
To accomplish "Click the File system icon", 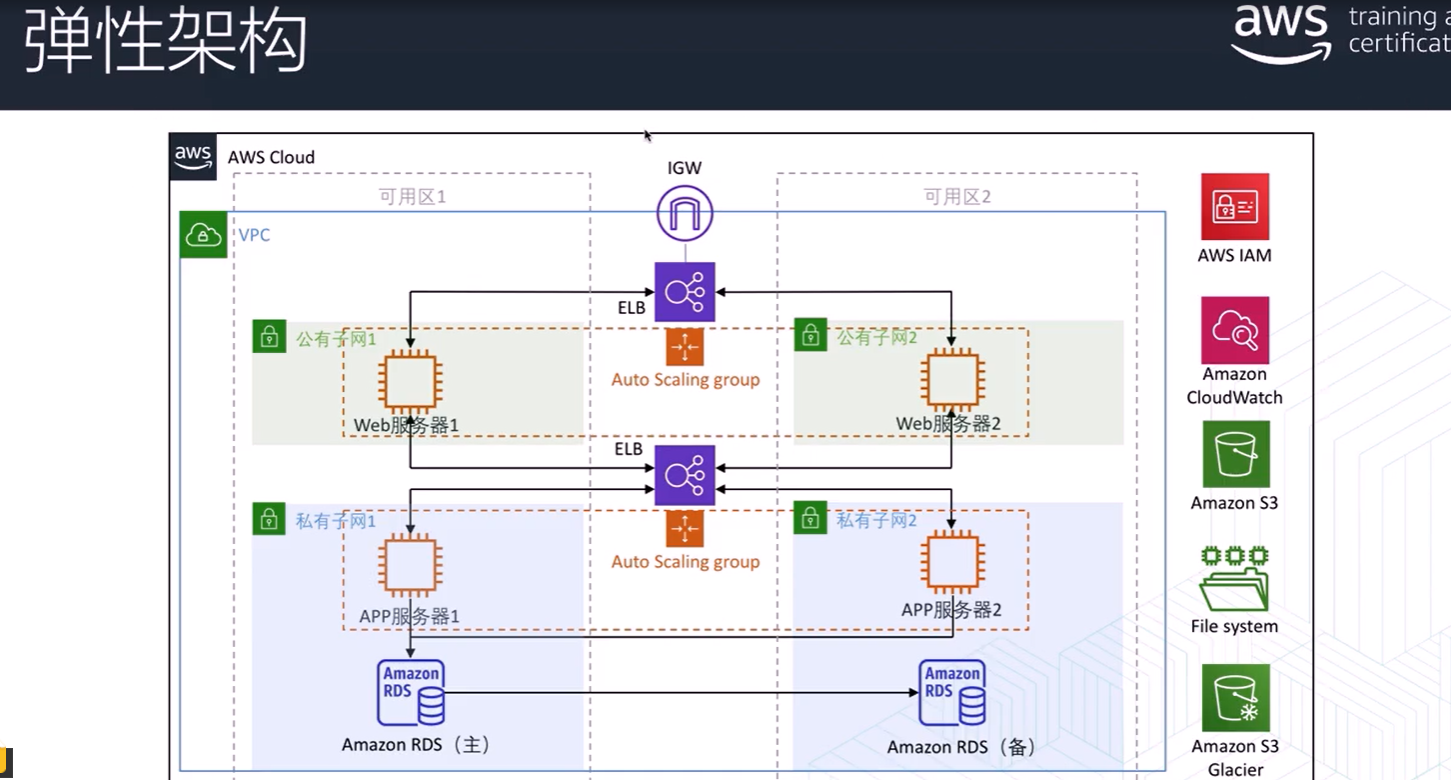I will (x=1235, y=578).
